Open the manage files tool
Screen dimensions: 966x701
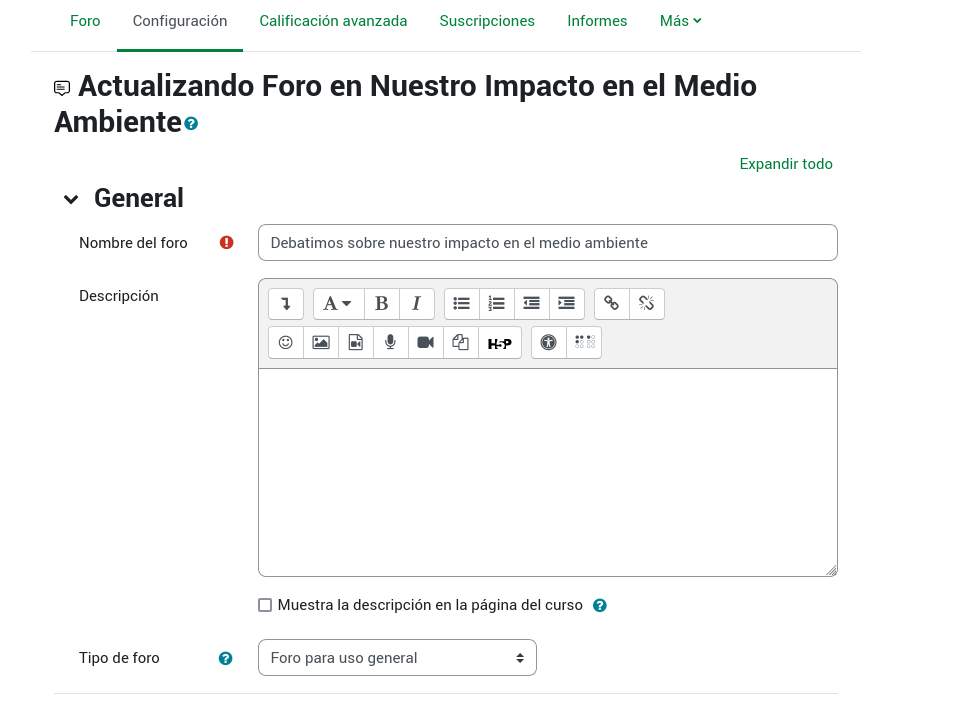(461, 342)
